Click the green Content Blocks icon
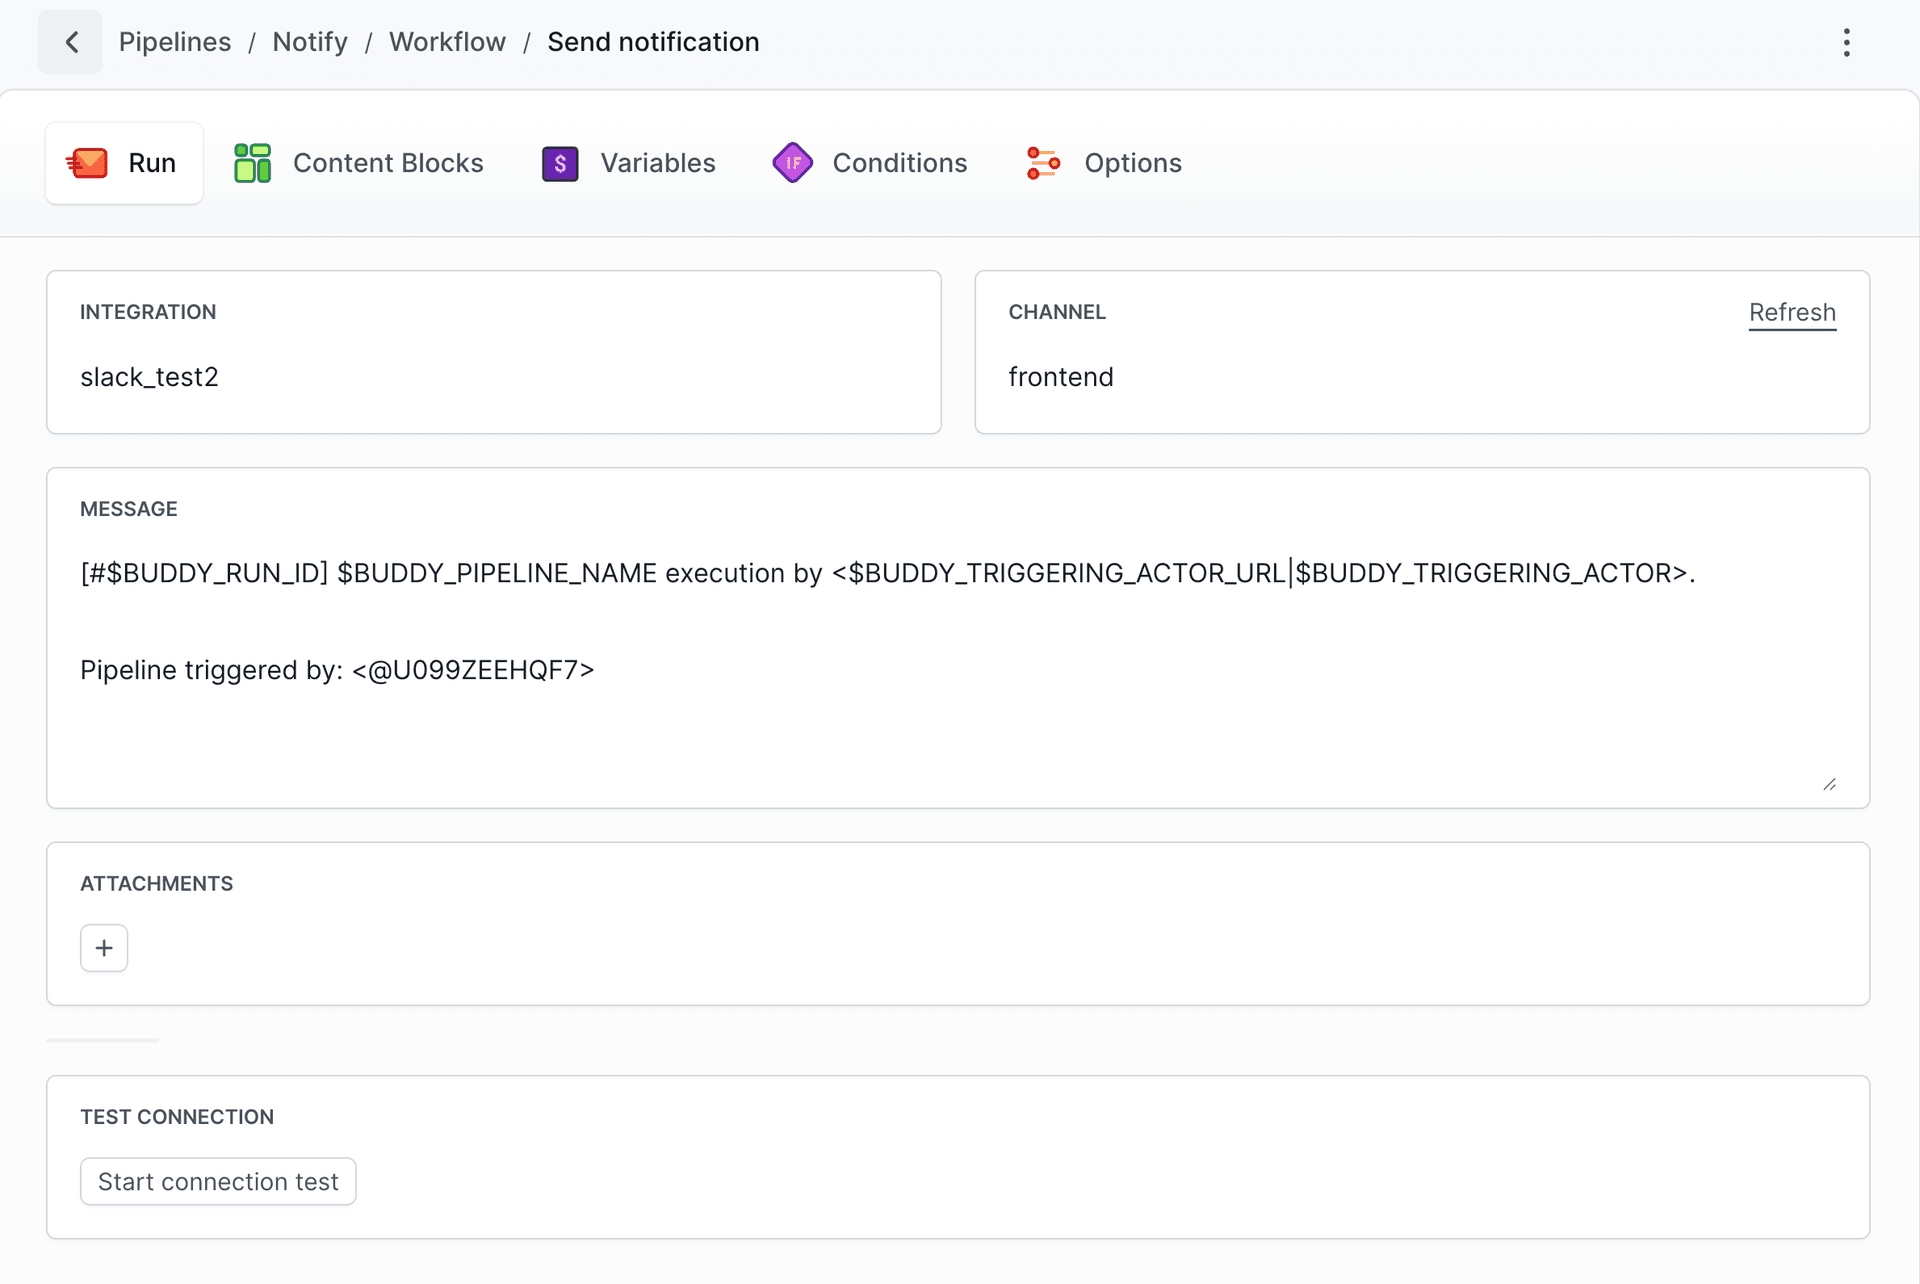1920x1284 pixels. [x=252, y=163]
